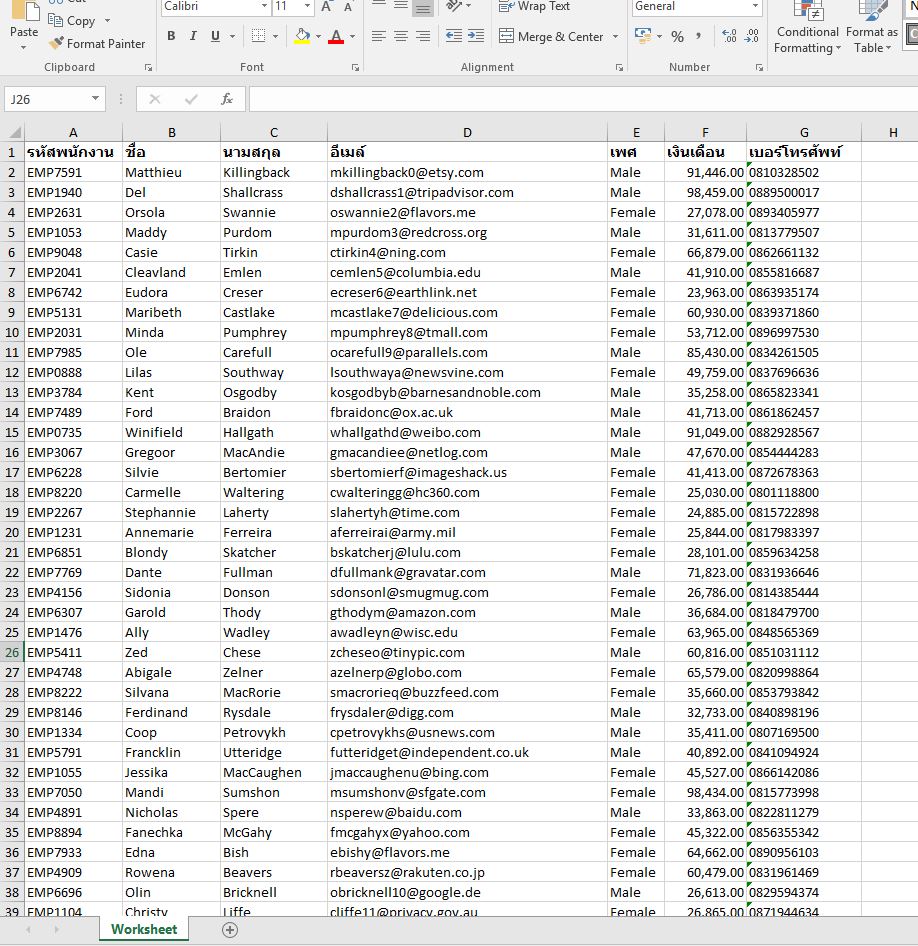This screenshot has width=918, height=946.
Task: Apply accounting number format
Action: coord(643,36)
